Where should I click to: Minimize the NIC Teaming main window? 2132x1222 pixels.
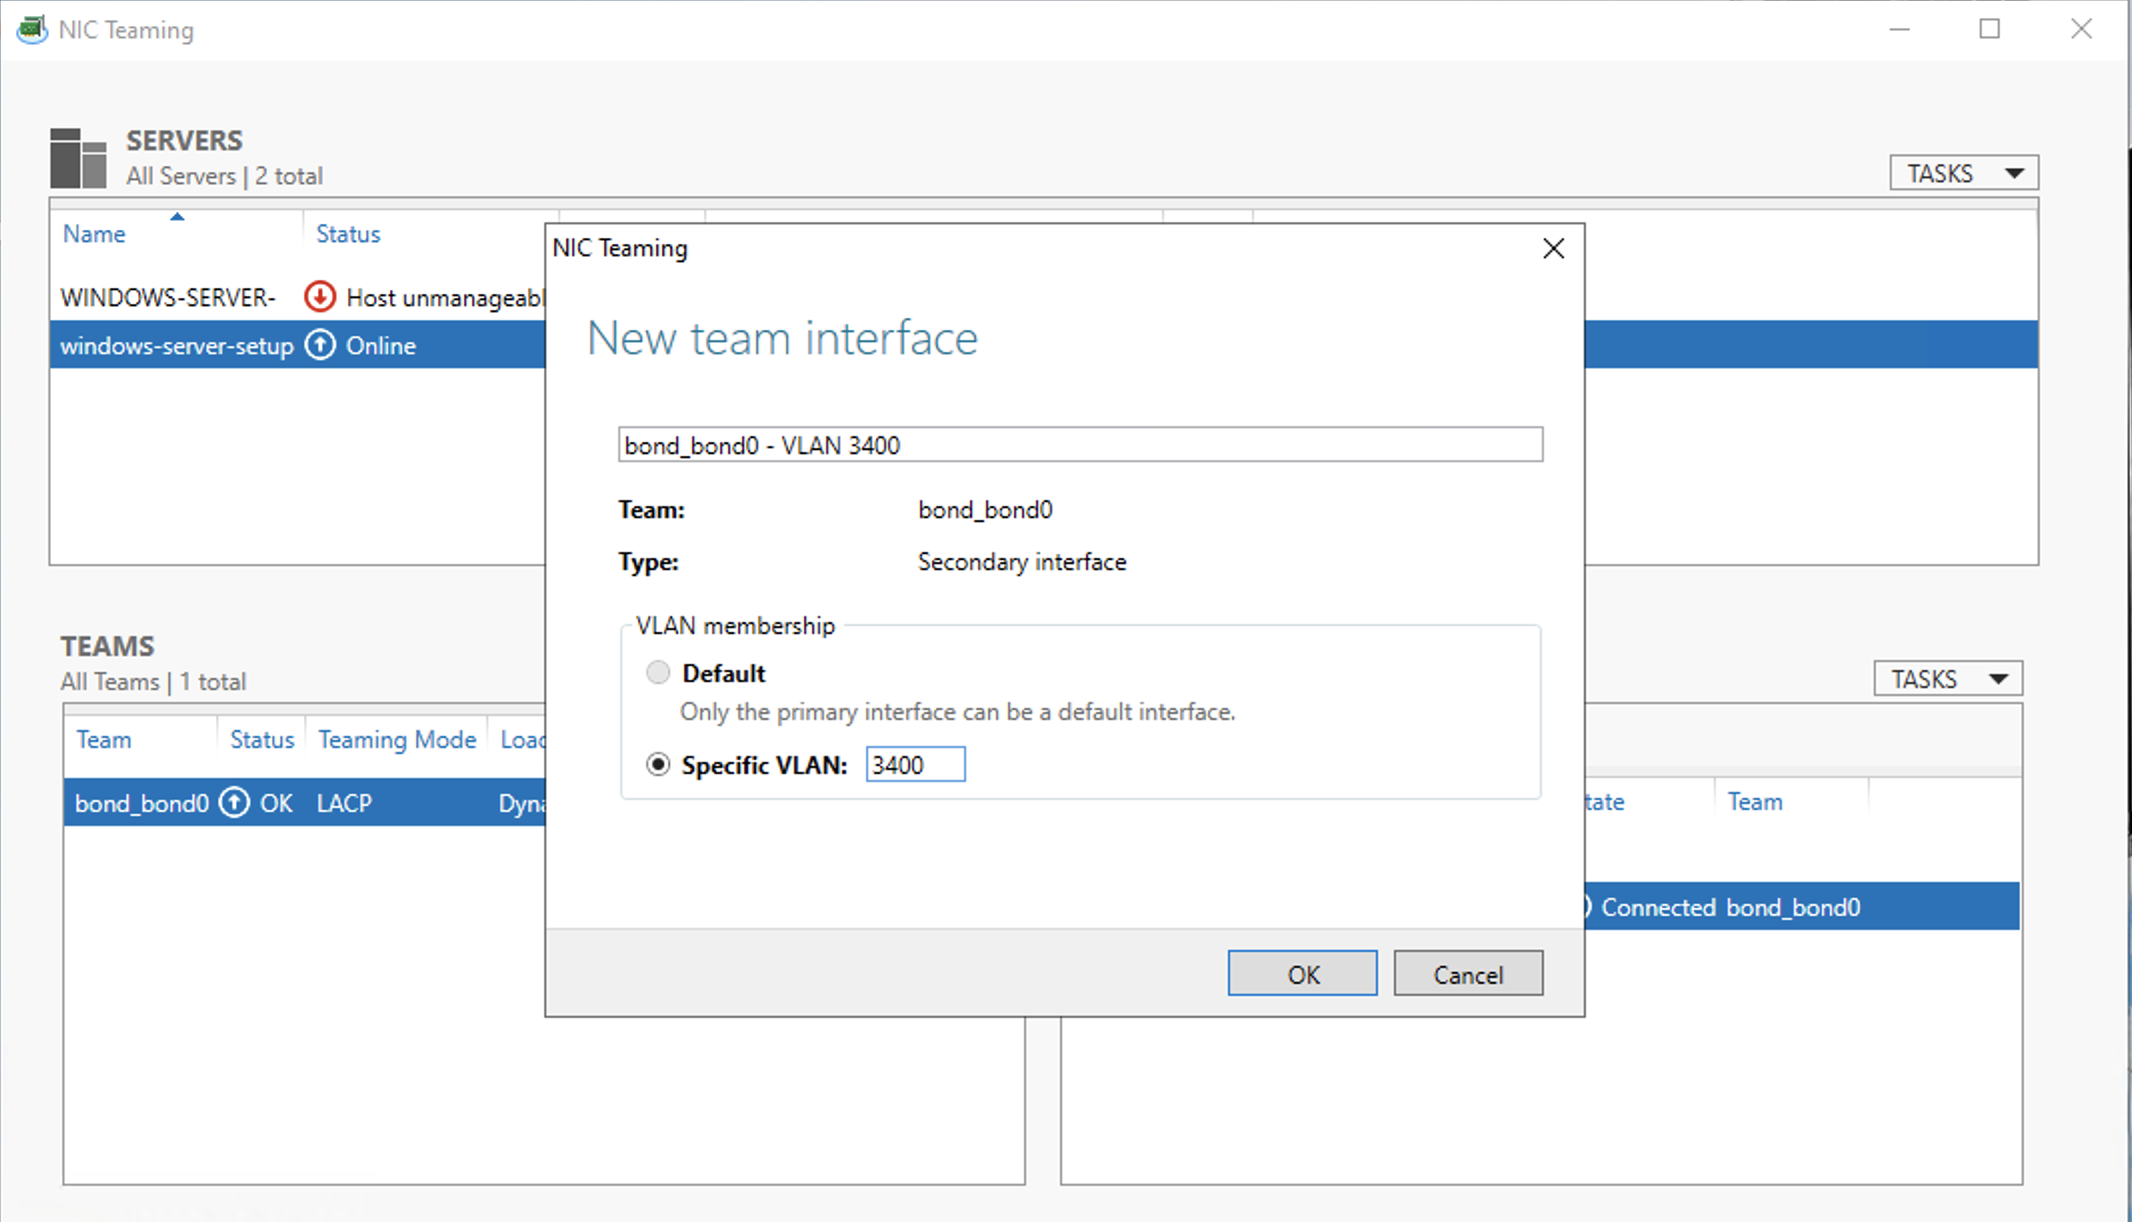pyautogui.click(x=1900, y=29)
